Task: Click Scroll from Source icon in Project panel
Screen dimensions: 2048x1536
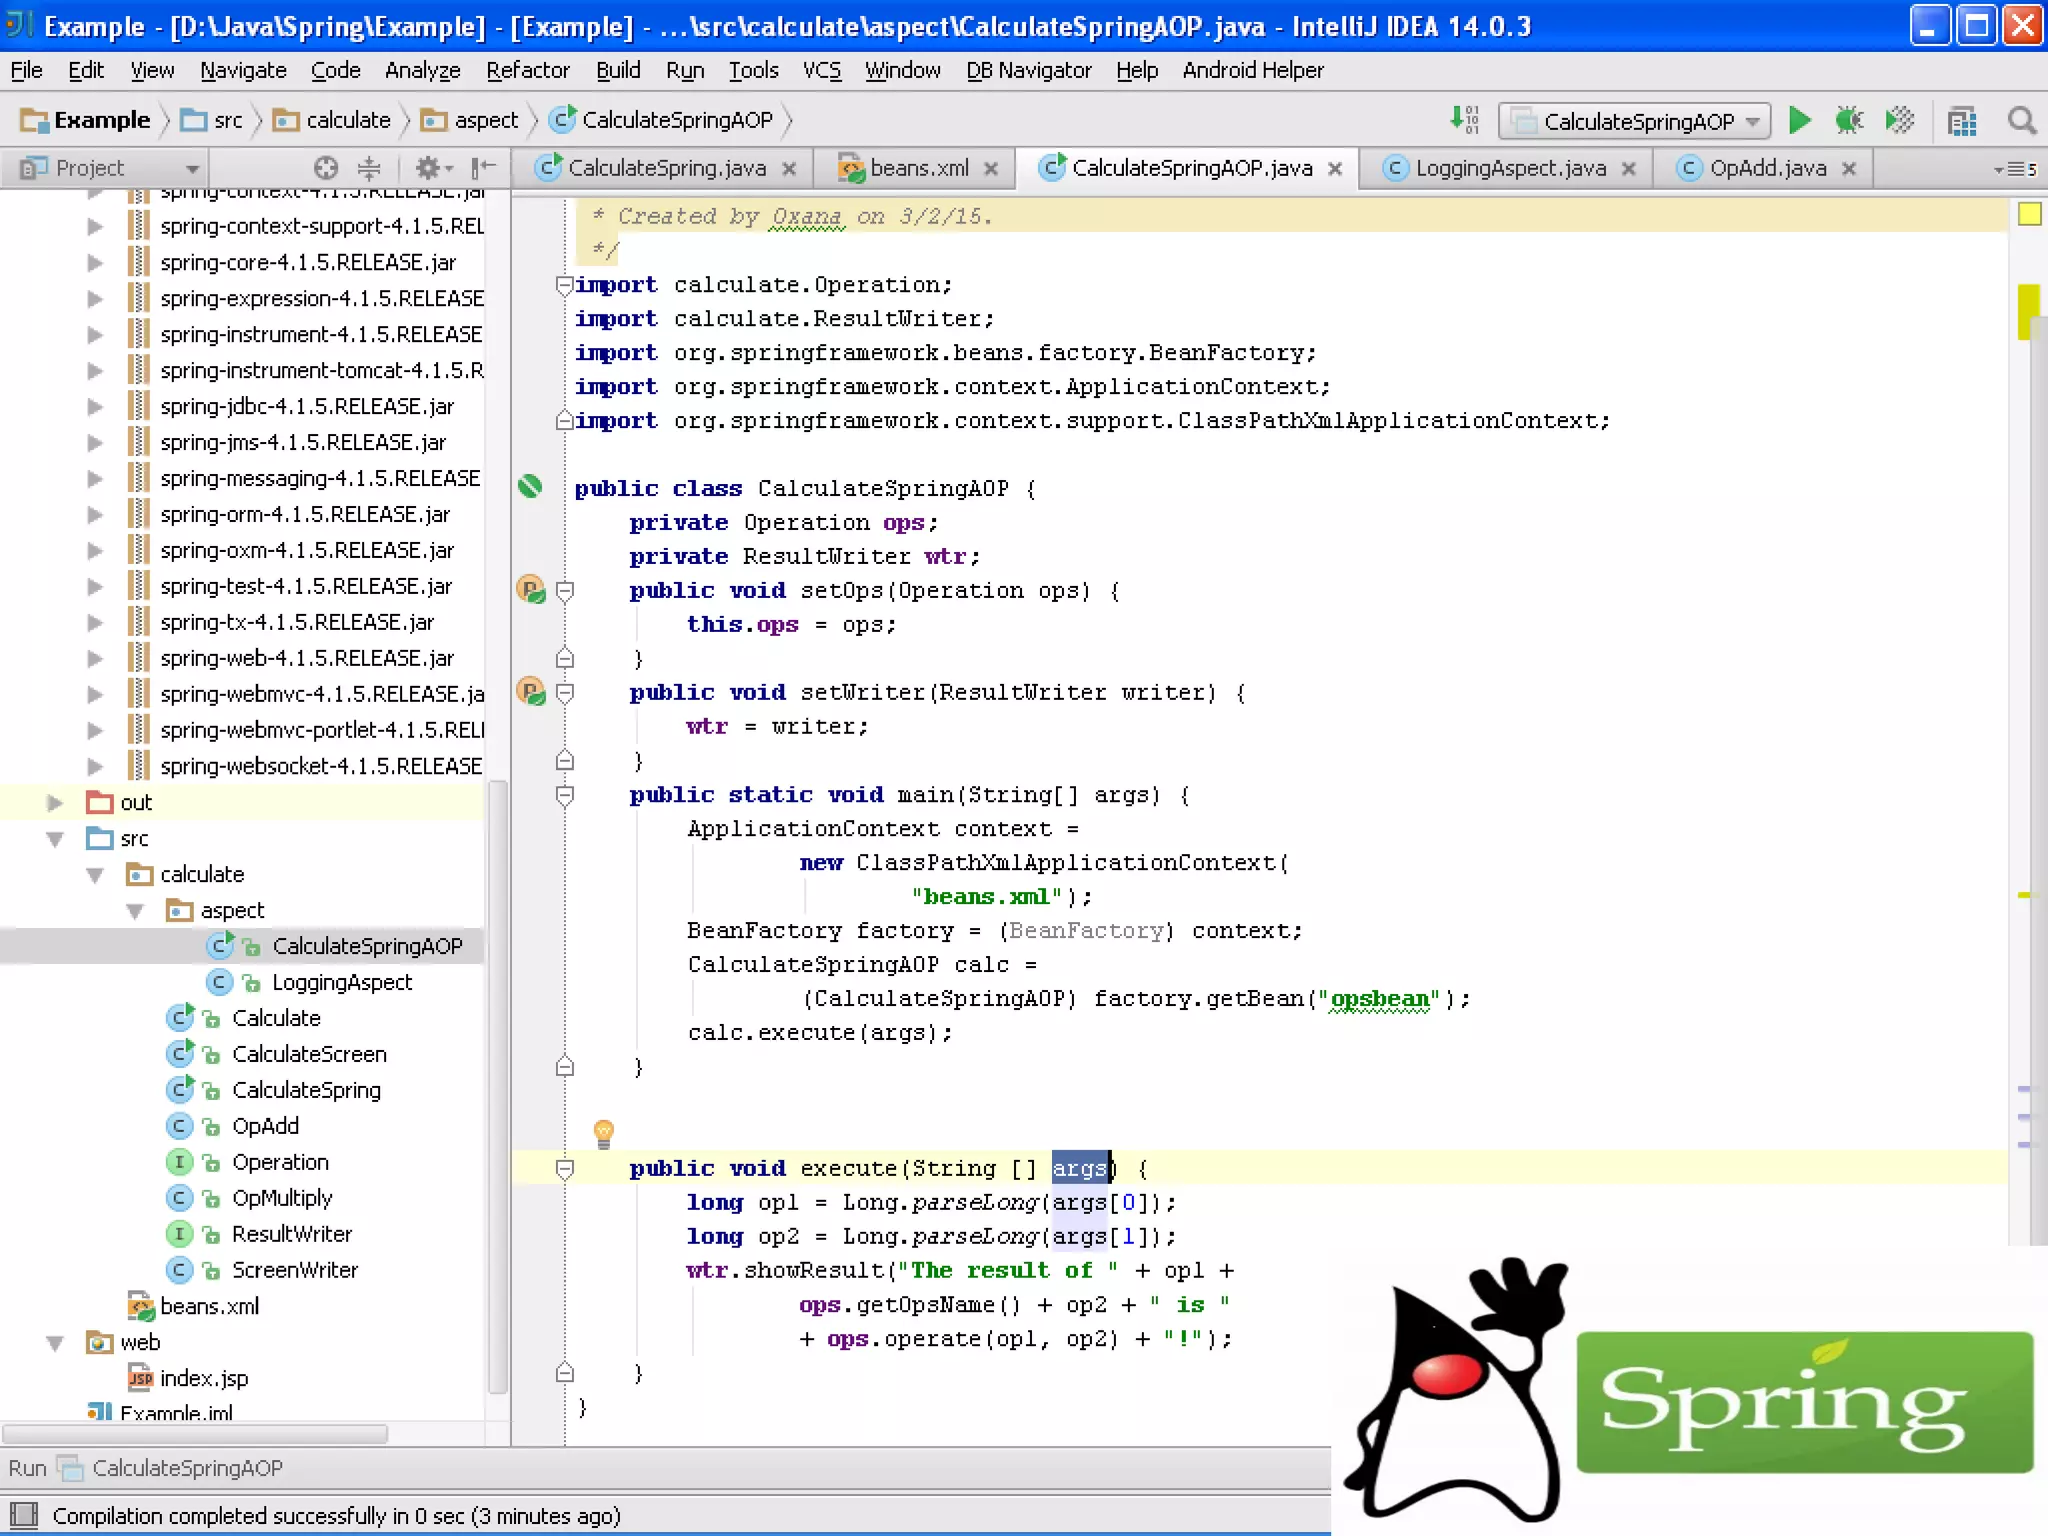Action: tap(326, 168)
